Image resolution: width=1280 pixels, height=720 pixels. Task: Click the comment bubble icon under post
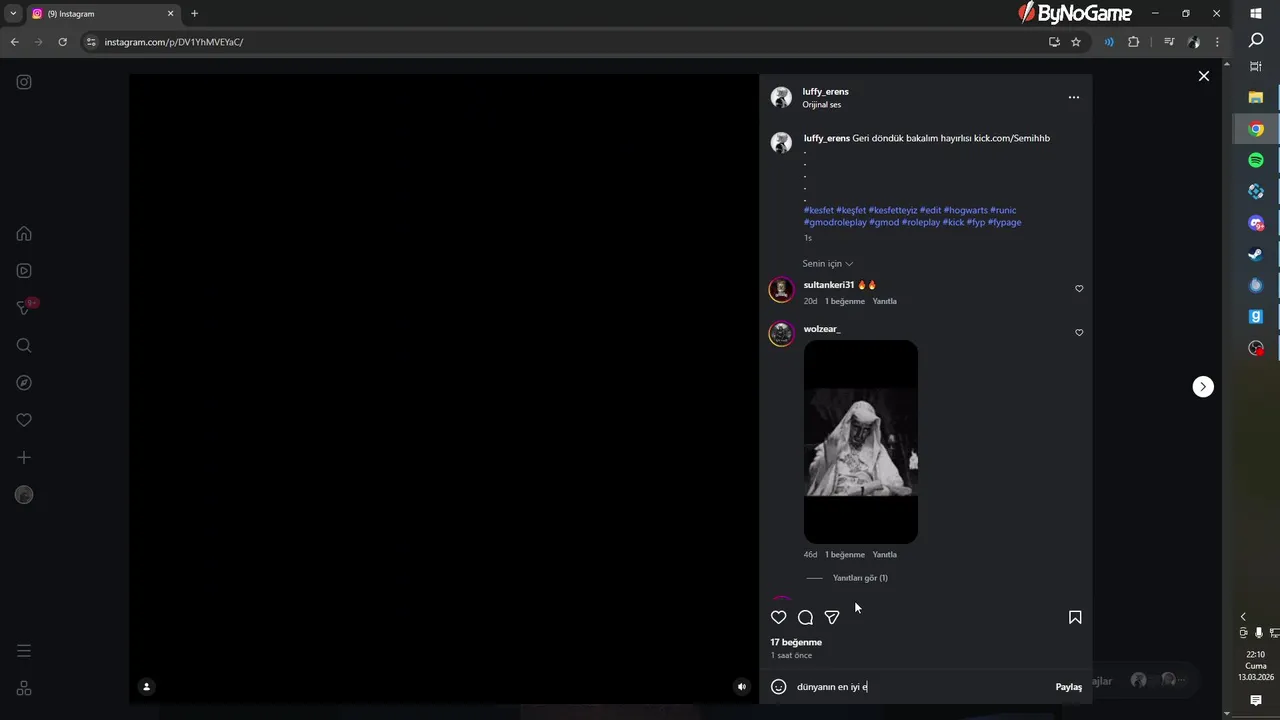[x=805, y=617]
